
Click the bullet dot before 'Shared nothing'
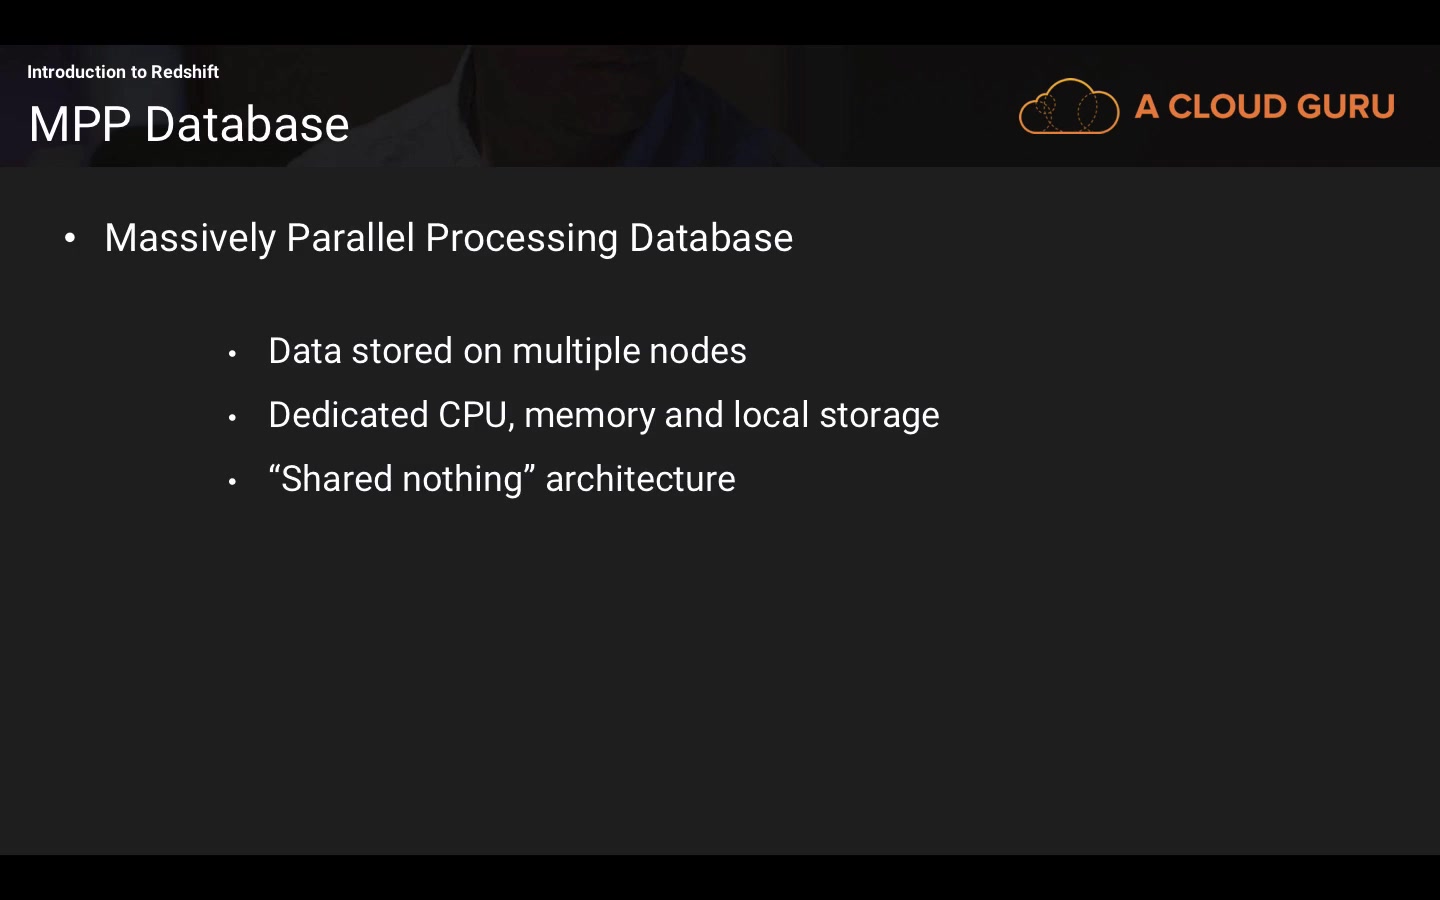point(232,482)
